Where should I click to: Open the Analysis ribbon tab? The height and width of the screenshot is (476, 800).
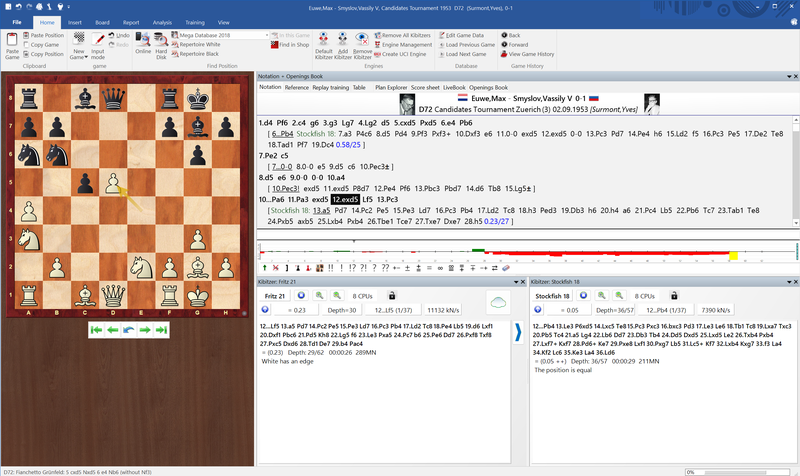162,22
